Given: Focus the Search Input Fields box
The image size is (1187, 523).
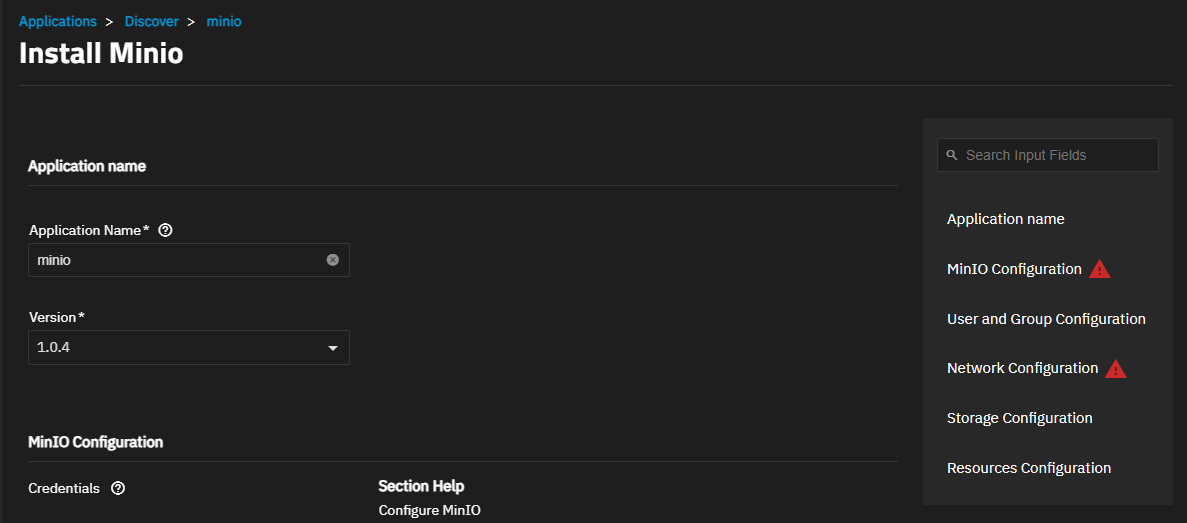Looking at the screenshot, I should (x=1048, y=155).
